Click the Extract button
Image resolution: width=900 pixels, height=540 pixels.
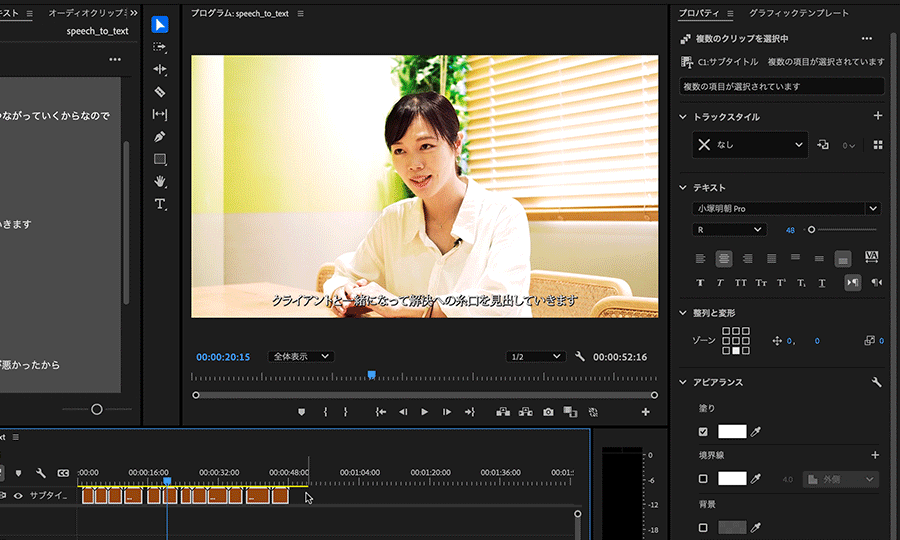(x=525, y=412)
